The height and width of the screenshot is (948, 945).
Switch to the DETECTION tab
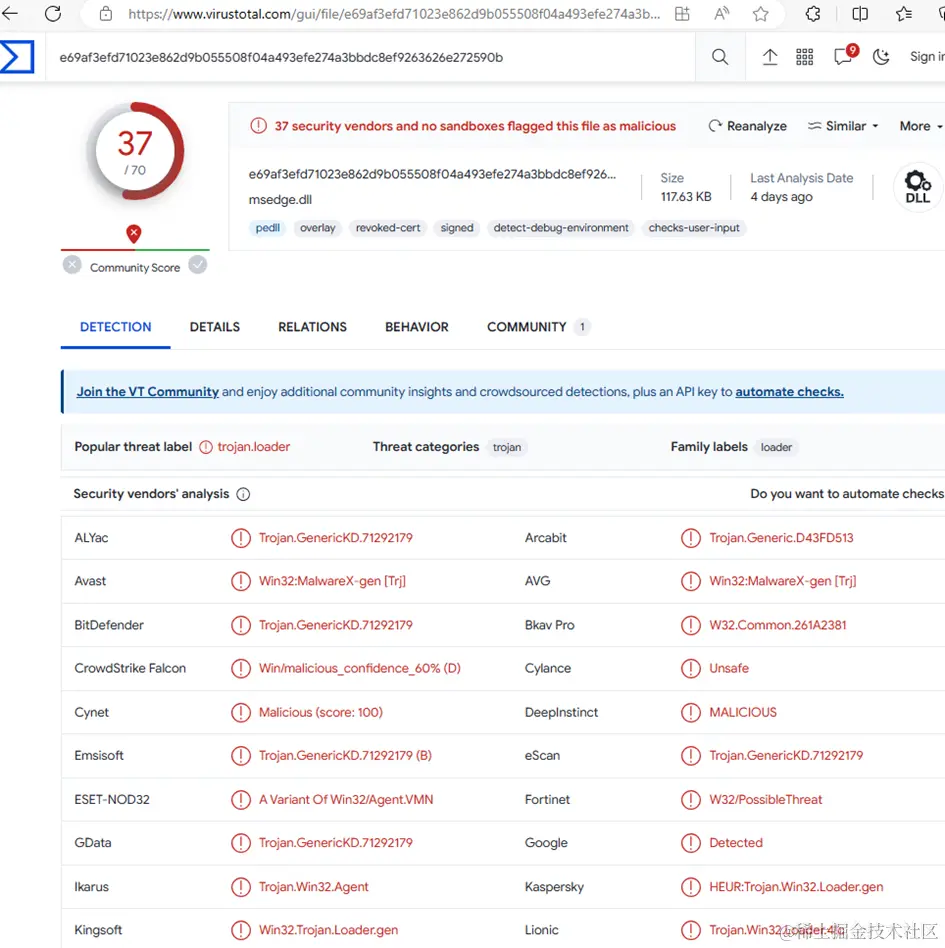(x=115, y=327)
